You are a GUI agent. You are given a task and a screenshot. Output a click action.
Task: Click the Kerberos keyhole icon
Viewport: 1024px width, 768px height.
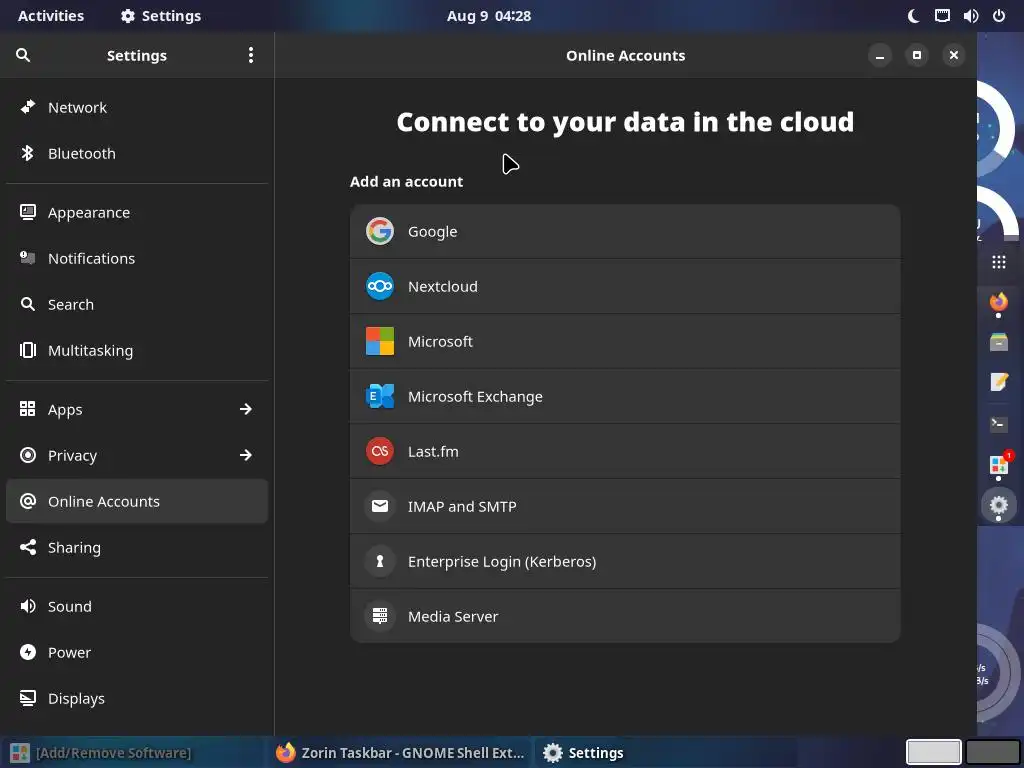(380, 561)
